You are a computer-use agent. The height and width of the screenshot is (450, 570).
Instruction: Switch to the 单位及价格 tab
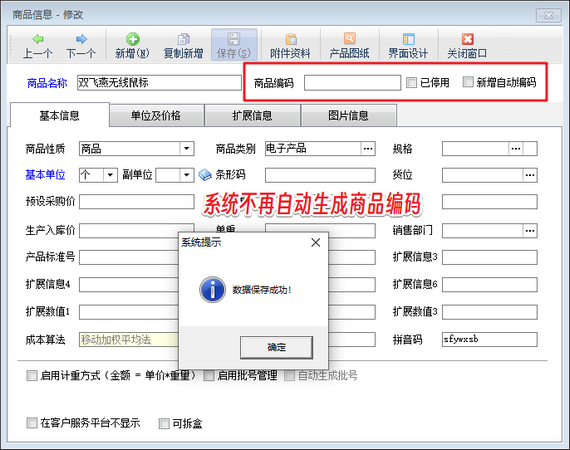[156, 116]
